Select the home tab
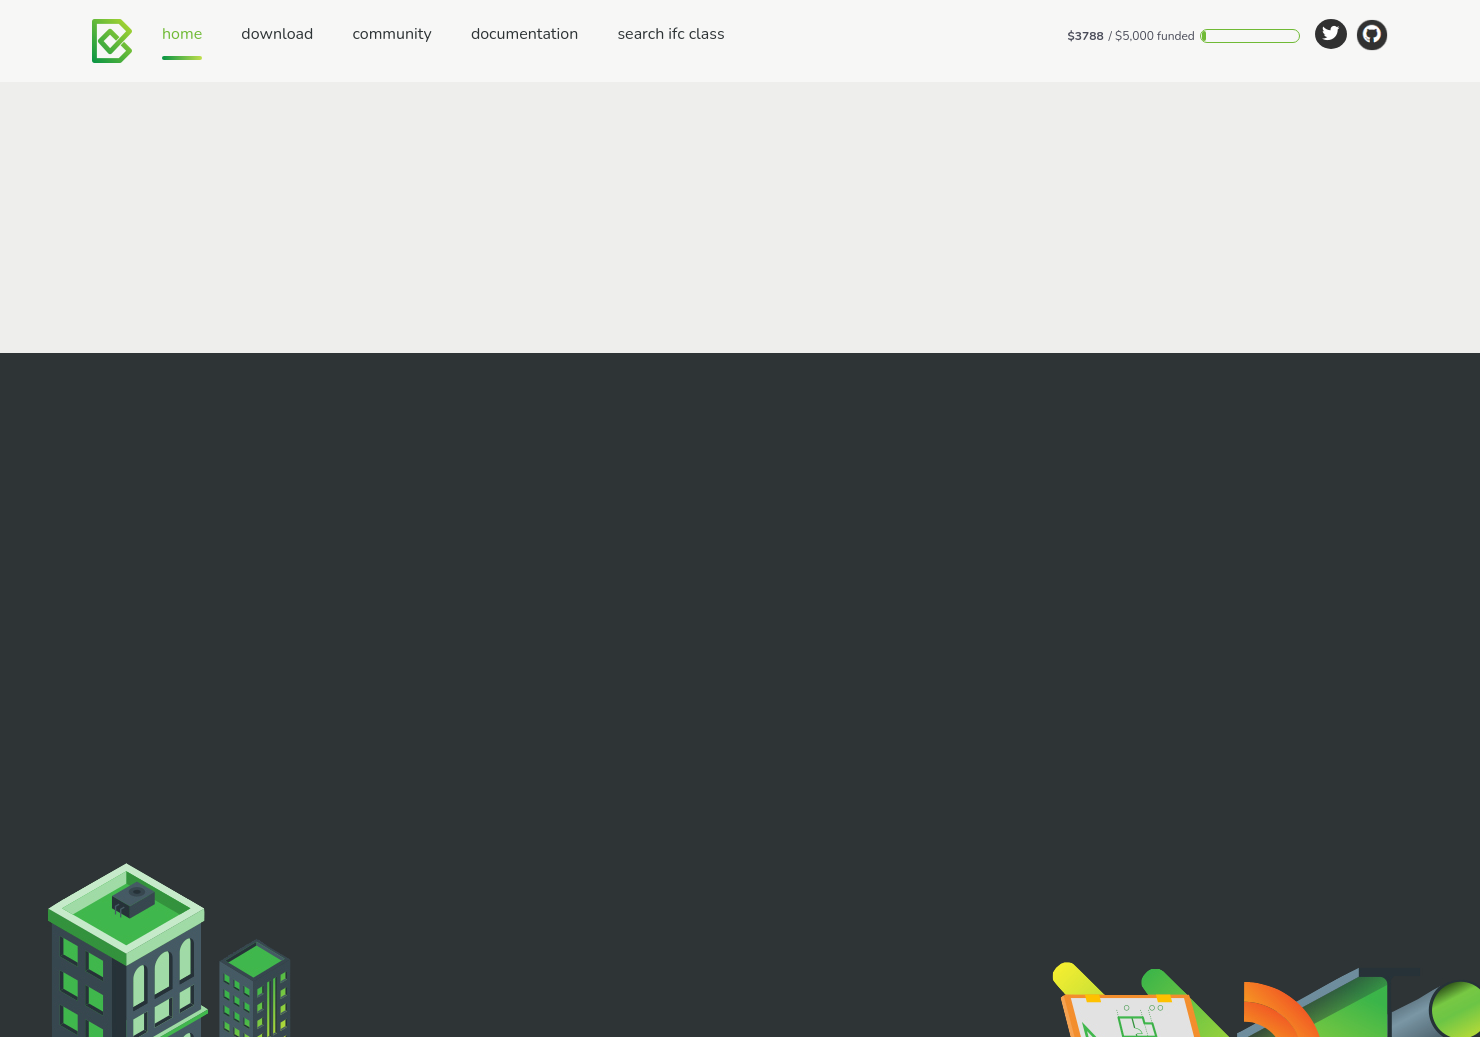This screenshot has width=1480, height=1037. (x=182, y=34)
